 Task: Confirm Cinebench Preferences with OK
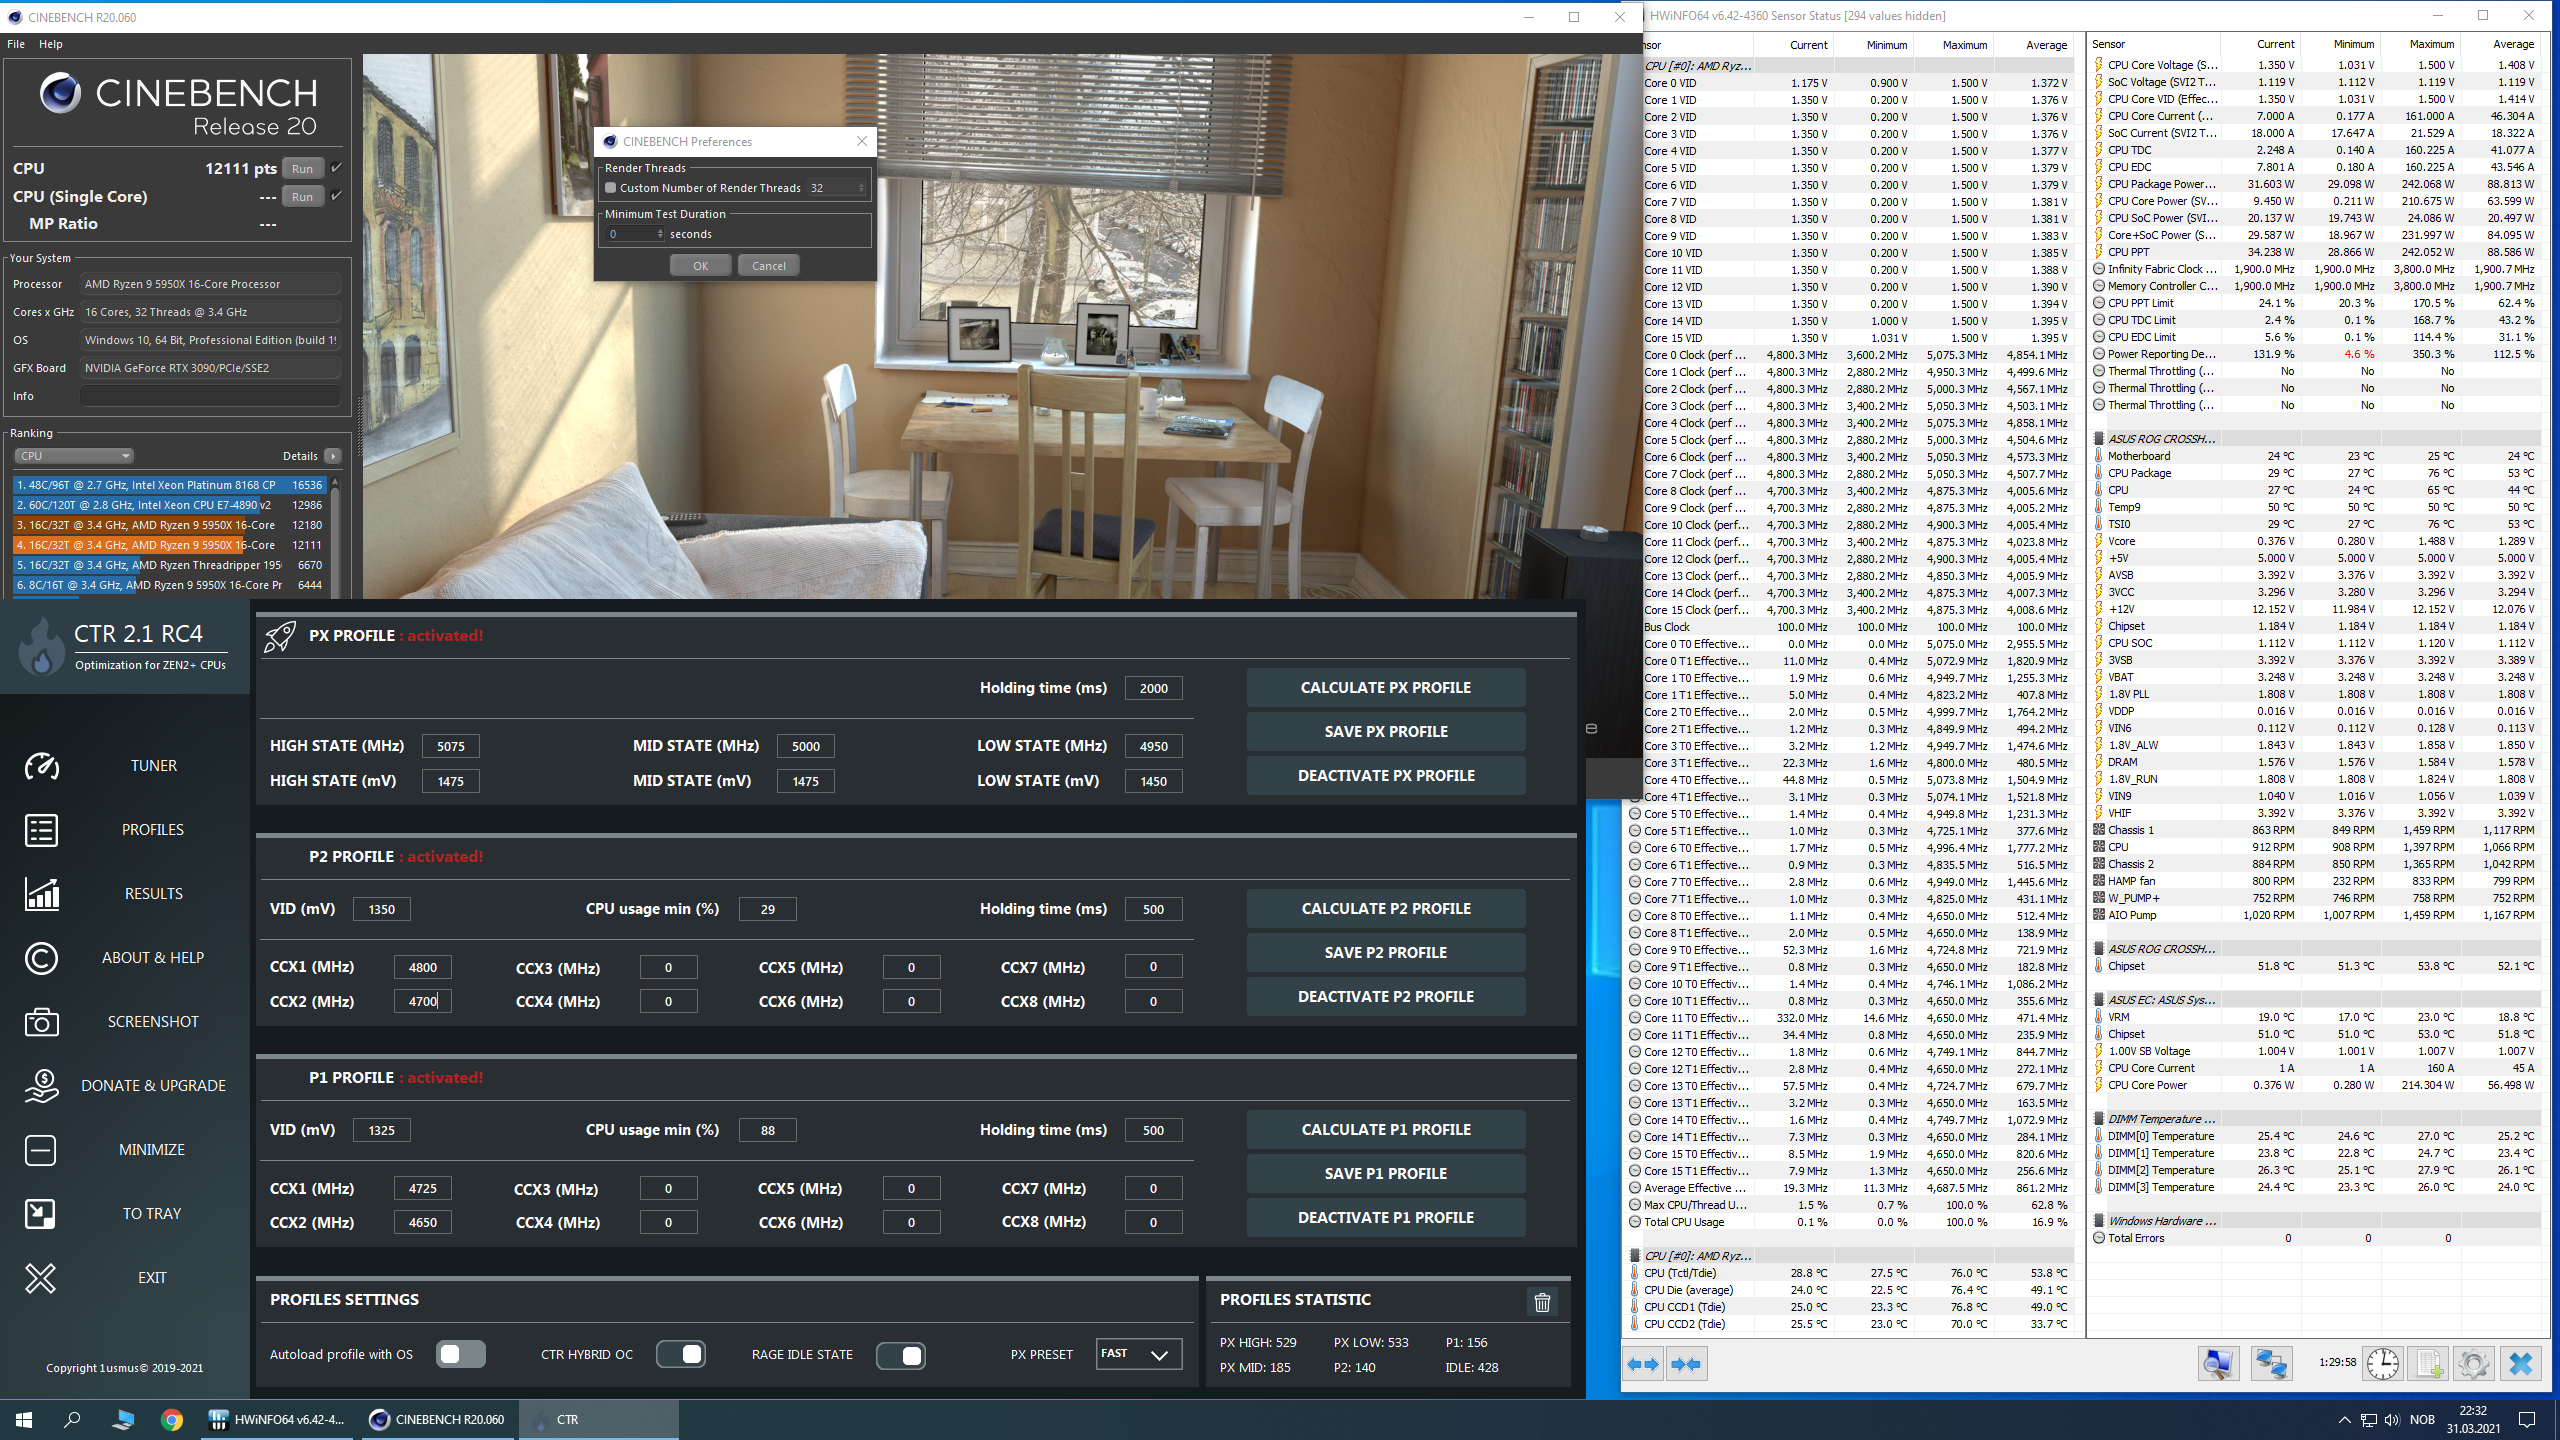click(x=700, y=266)
